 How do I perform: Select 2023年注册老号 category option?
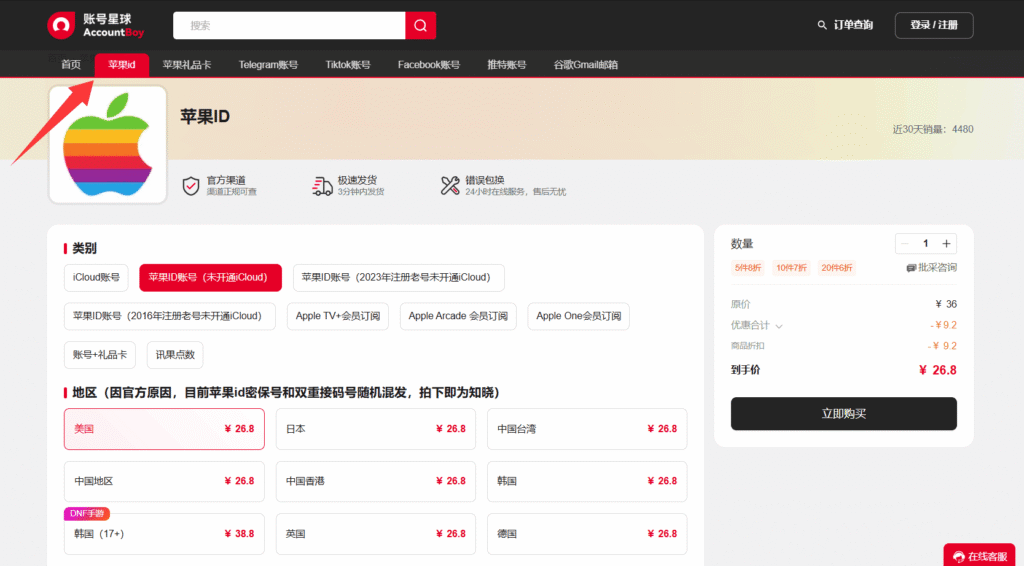398,277
